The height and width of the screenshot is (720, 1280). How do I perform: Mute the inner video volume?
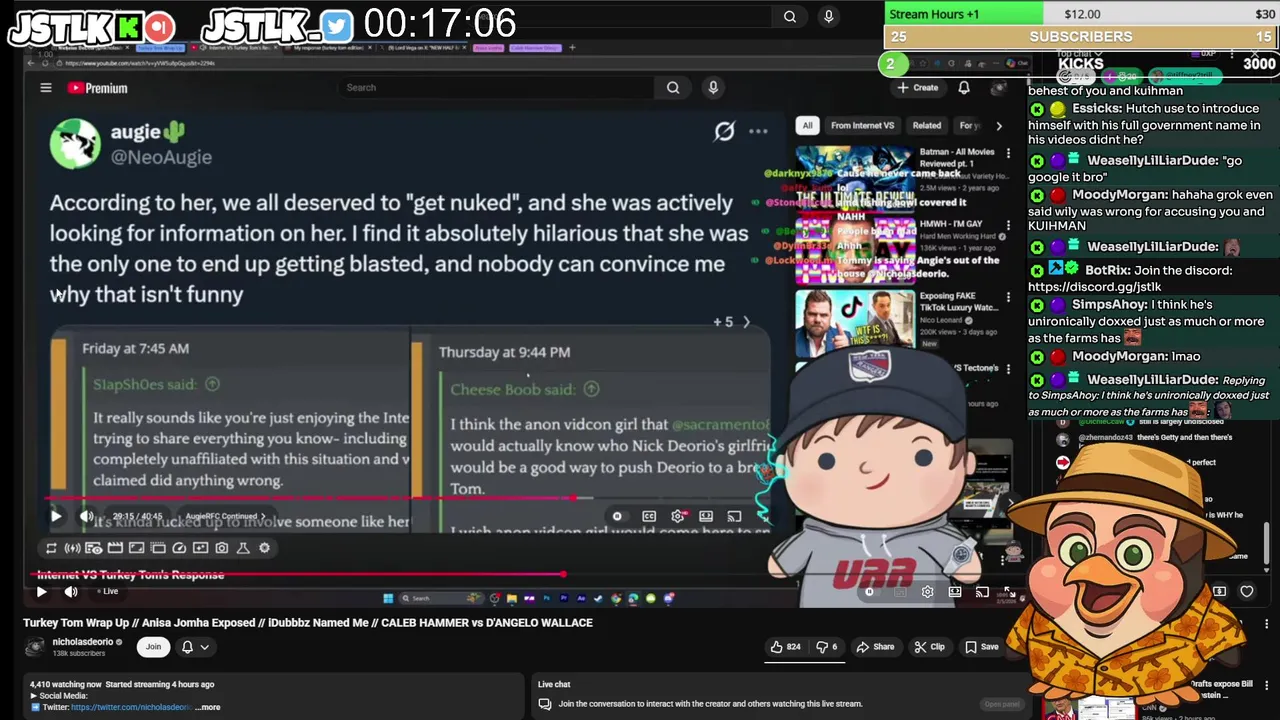pos(87,516)
